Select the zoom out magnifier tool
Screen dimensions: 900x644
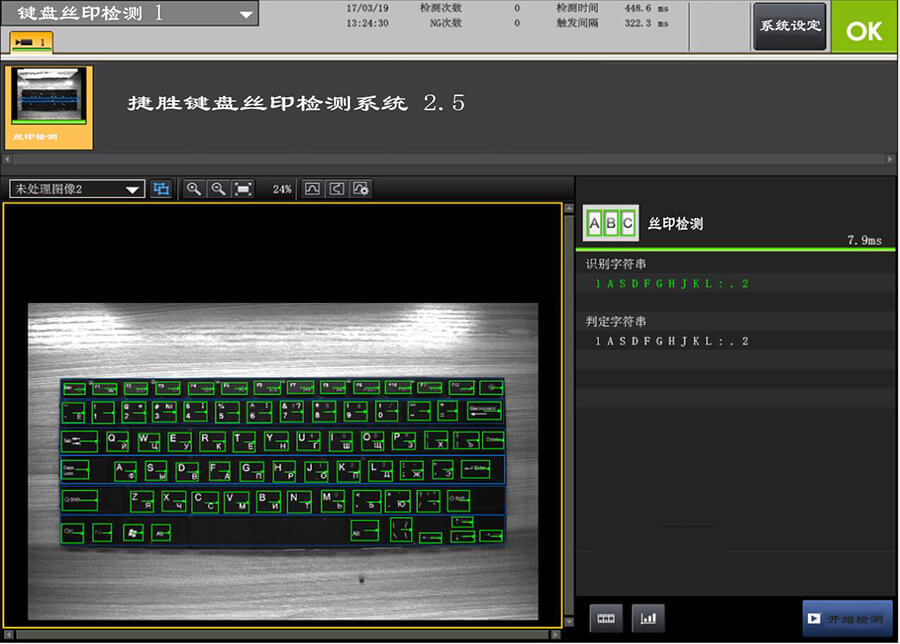tap(218, 188)
